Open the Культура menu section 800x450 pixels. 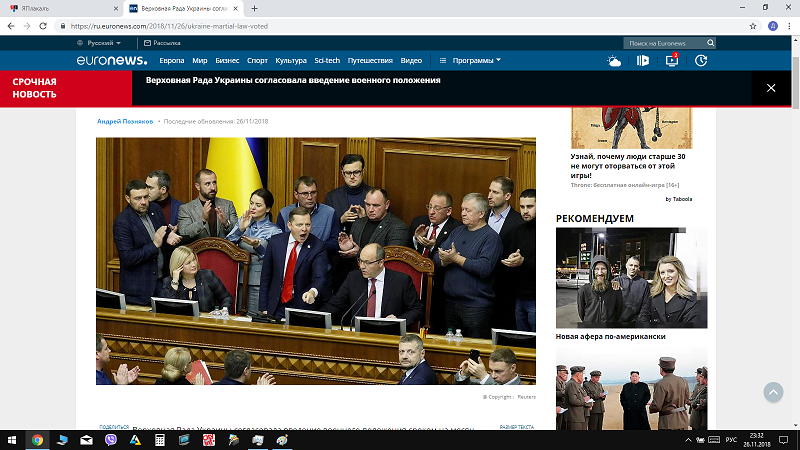pos(291,61)
